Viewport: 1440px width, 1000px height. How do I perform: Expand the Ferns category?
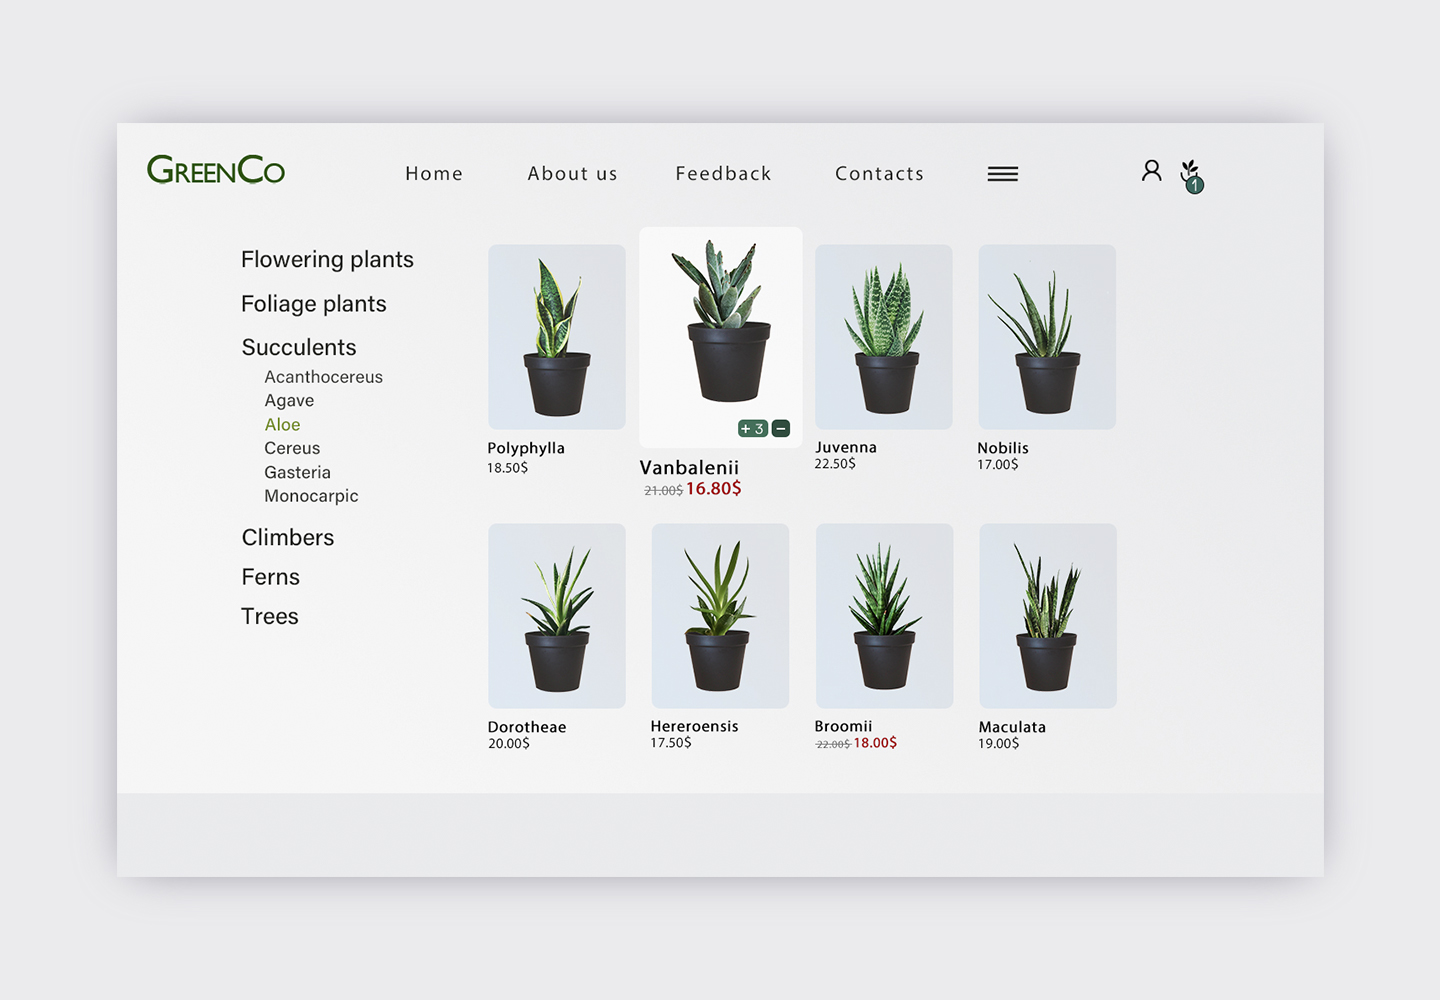[271, 577]
